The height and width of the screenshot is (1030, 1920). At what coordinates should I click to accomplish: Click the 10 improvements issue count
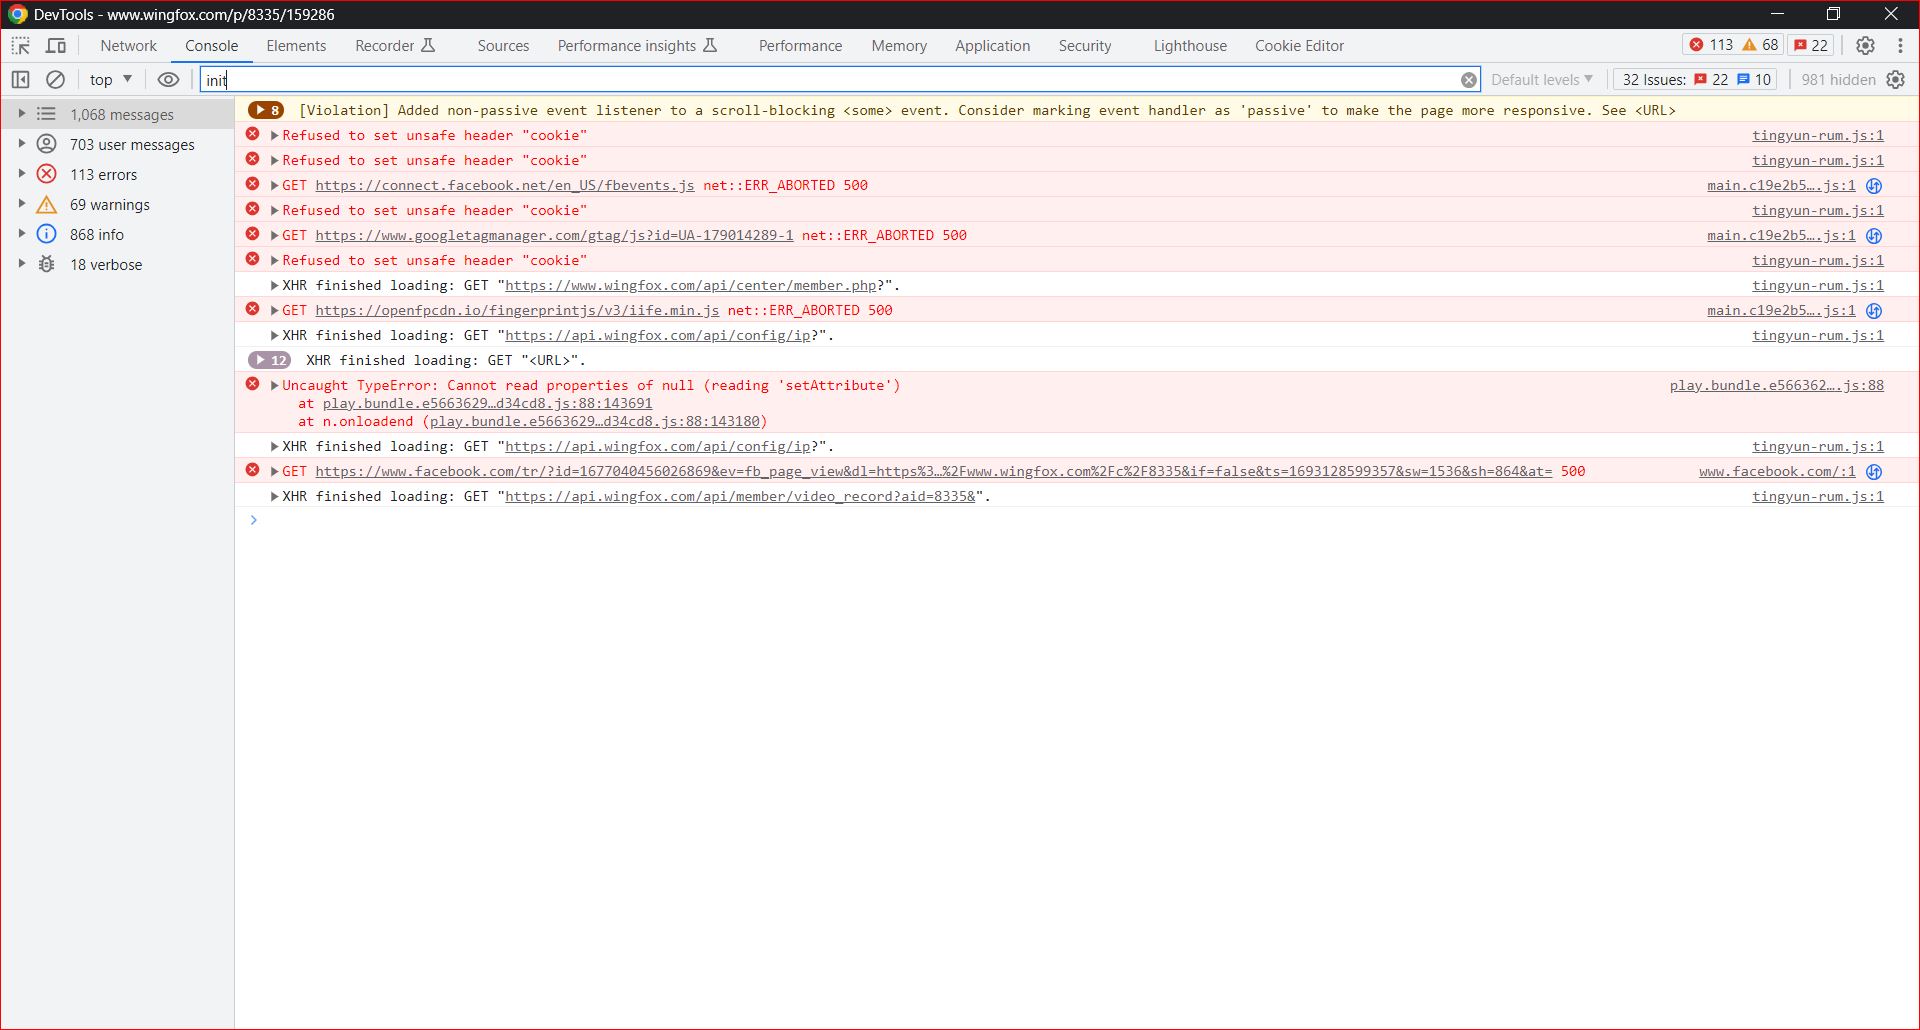point(1754,80)
